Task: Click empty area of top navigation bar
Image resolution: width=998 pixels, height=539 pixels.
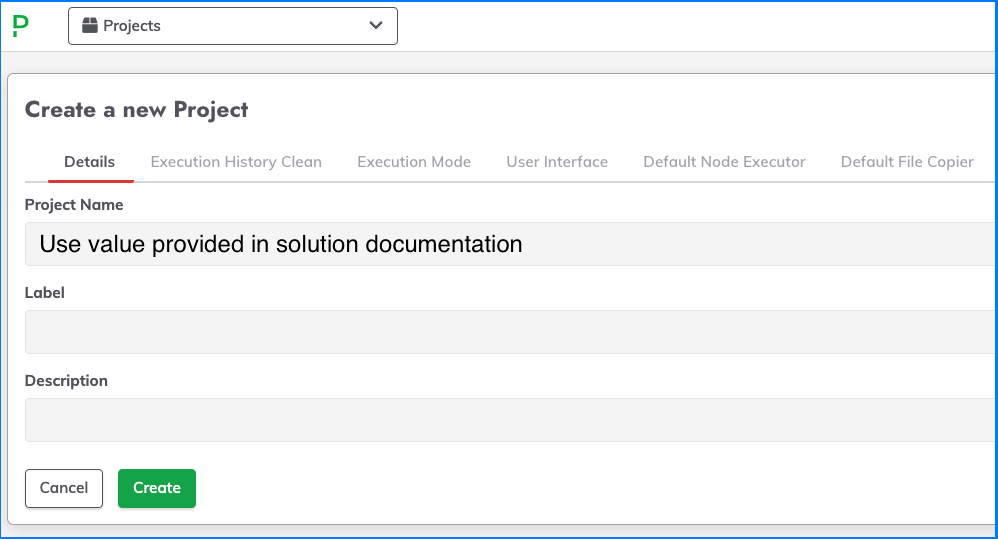Action: click(x=690, y=26)
